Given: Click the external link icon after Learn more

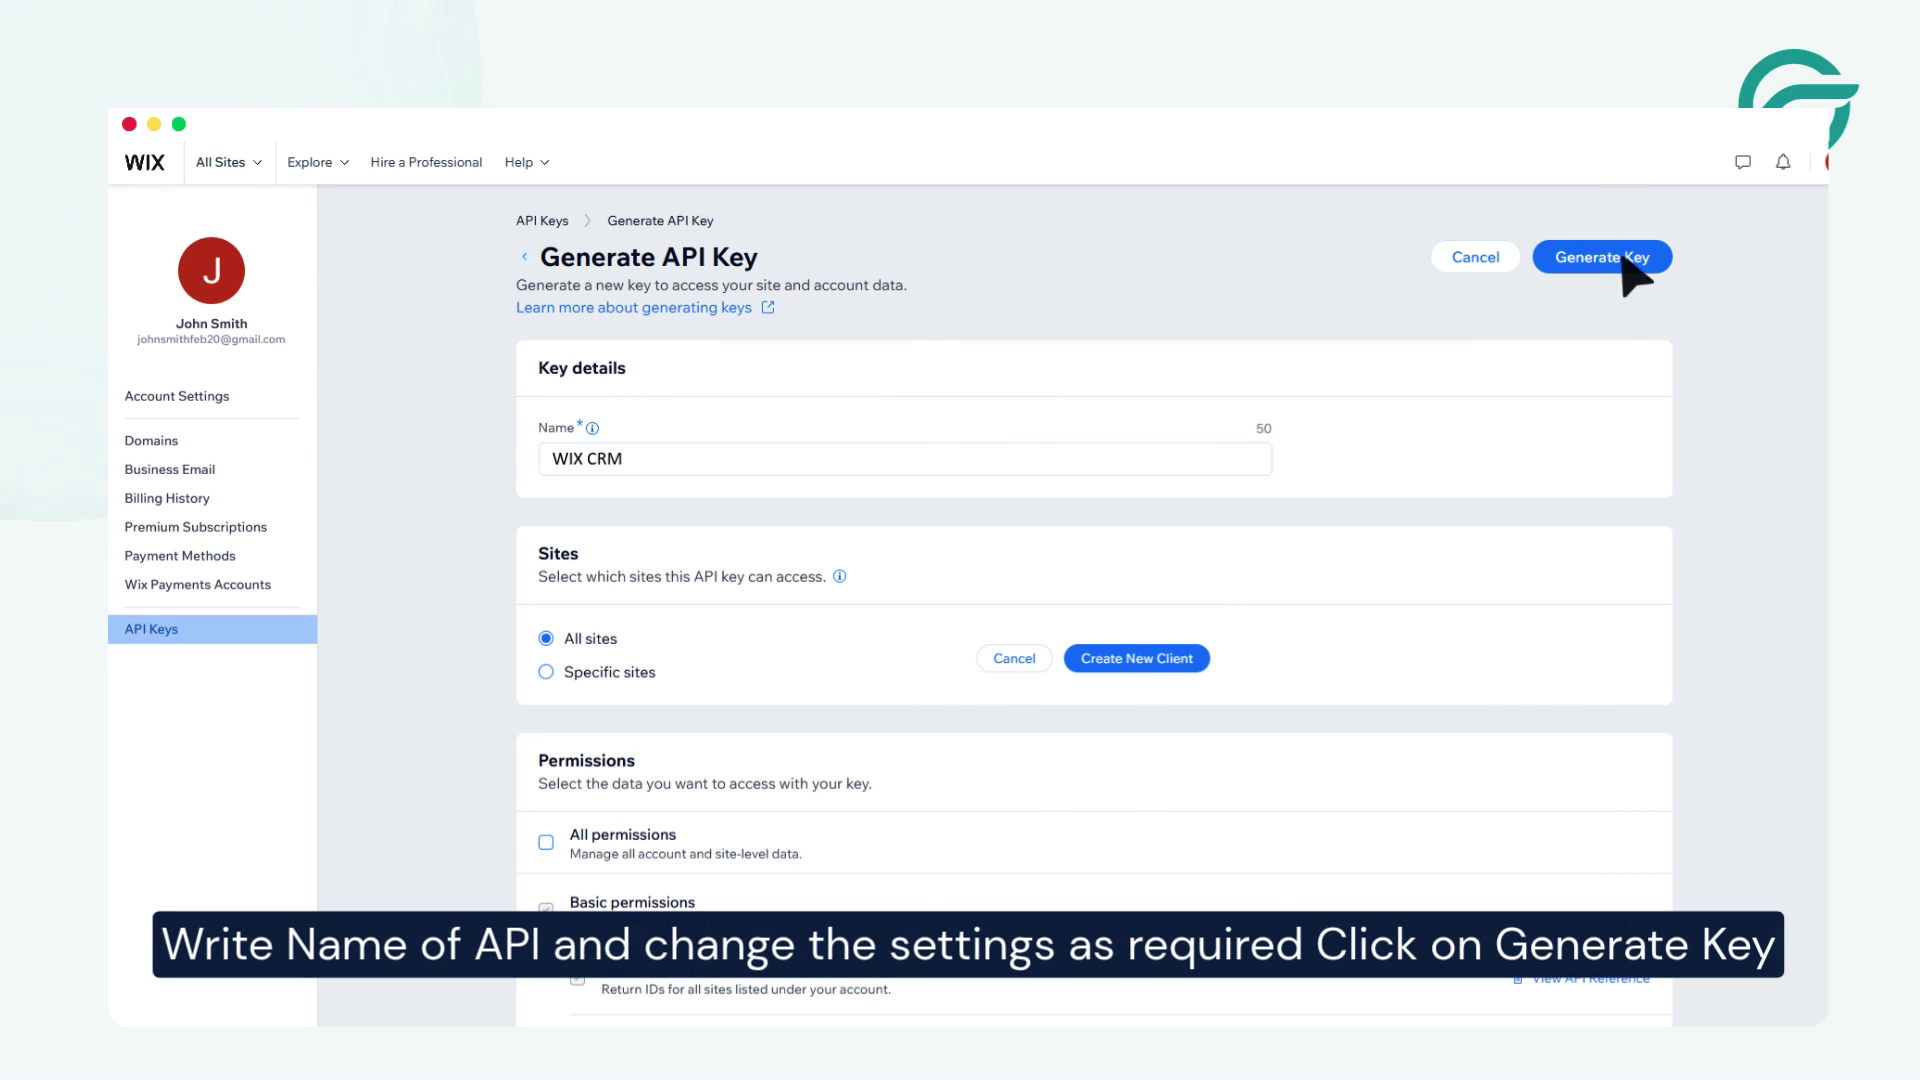Looking at the screenshot, I should pos(768,307).
